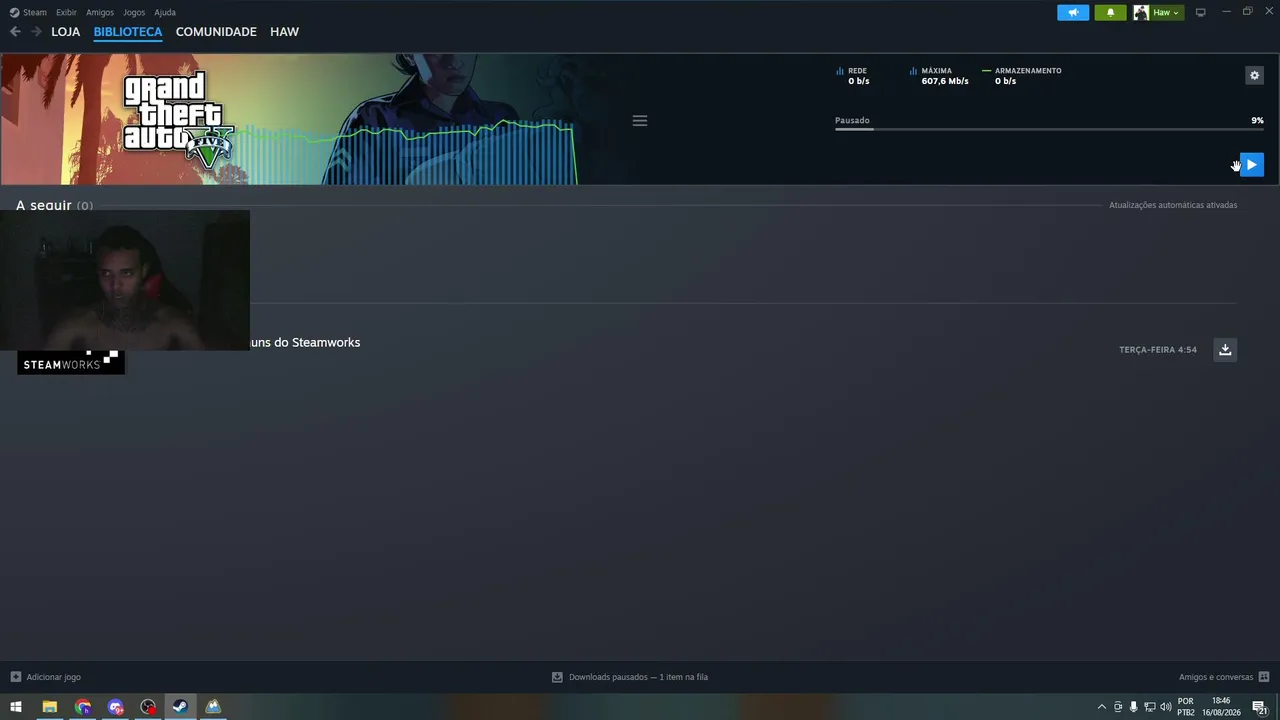
Task: Open Amigos e conversas panel
Action: pos(1224,677)
